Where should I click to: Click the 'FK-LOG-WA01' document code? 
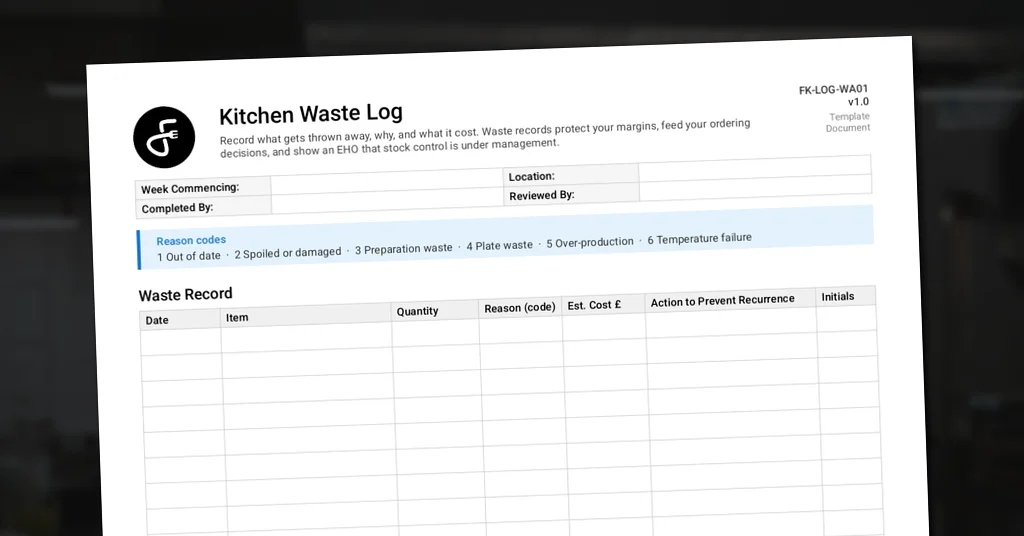point(833,89)
